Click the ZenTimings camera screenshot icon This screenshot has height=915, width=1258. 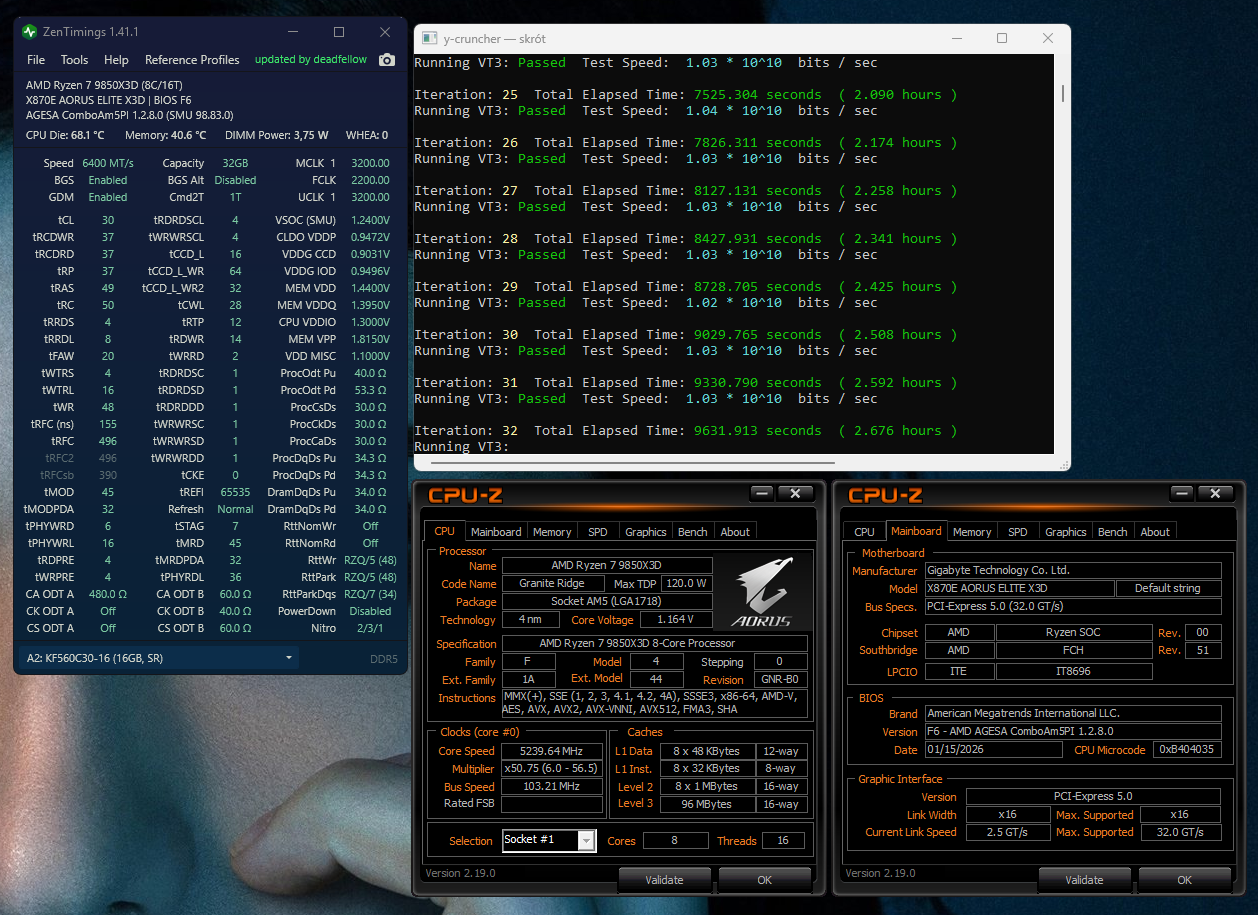[387, 60]
